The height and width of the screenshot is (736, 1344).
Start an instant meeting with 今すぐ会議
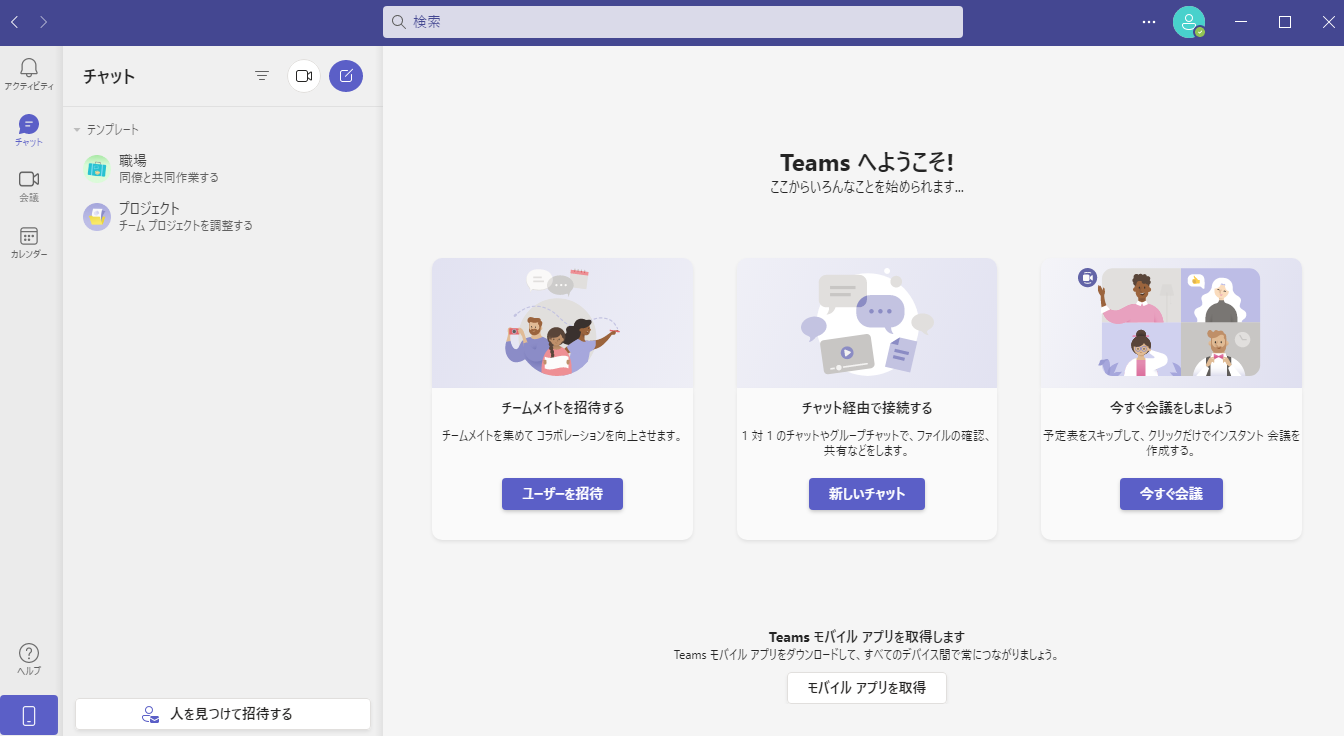(x=1170, y=494)
